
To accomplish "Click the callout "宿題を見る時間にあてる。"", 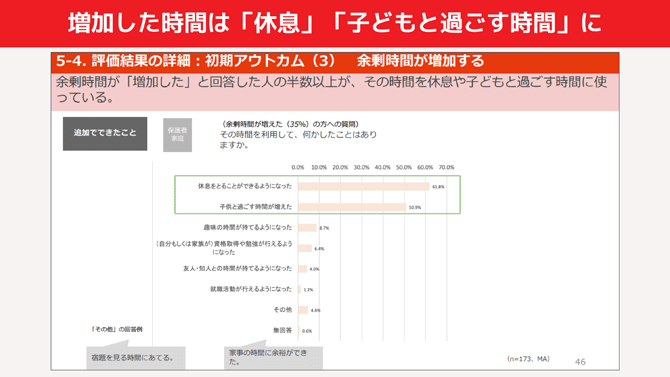I will click(136, 358).
